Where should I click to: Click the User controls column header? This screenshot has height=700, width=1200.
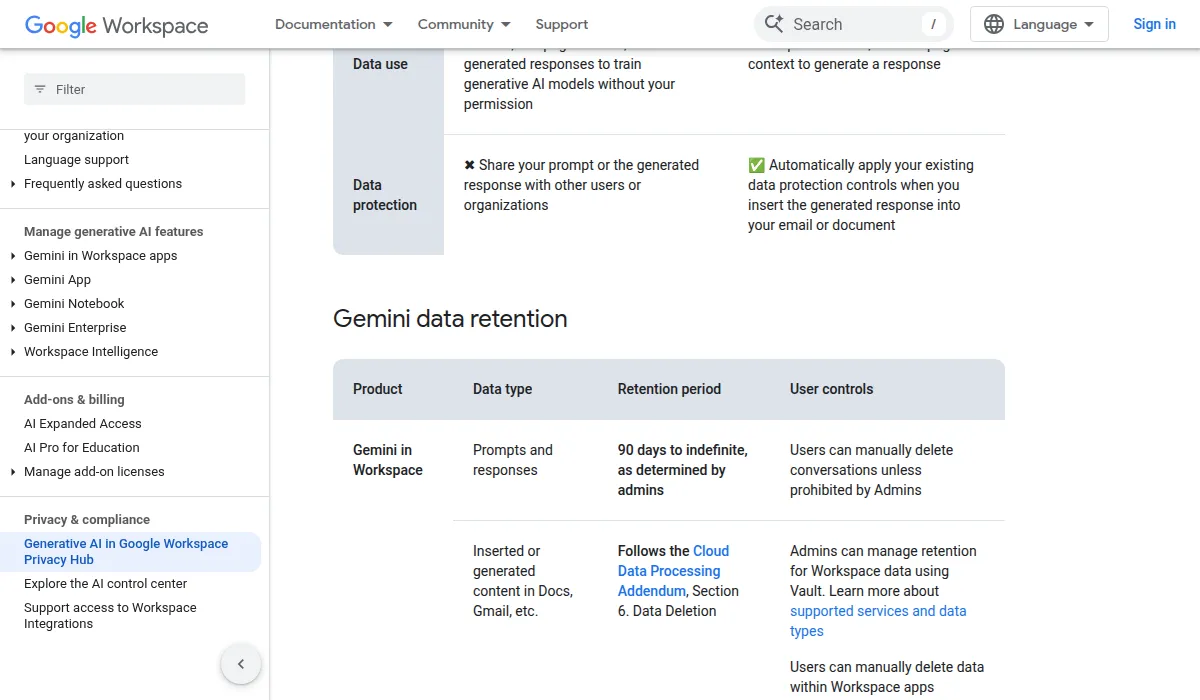[x=832, y=389]
